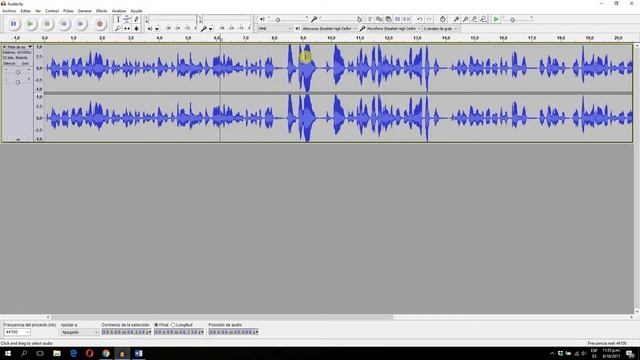Zoom in with the magnifier plus icon
The height and width of the screenshot is (360, 640).
click(x=456, y=19)
